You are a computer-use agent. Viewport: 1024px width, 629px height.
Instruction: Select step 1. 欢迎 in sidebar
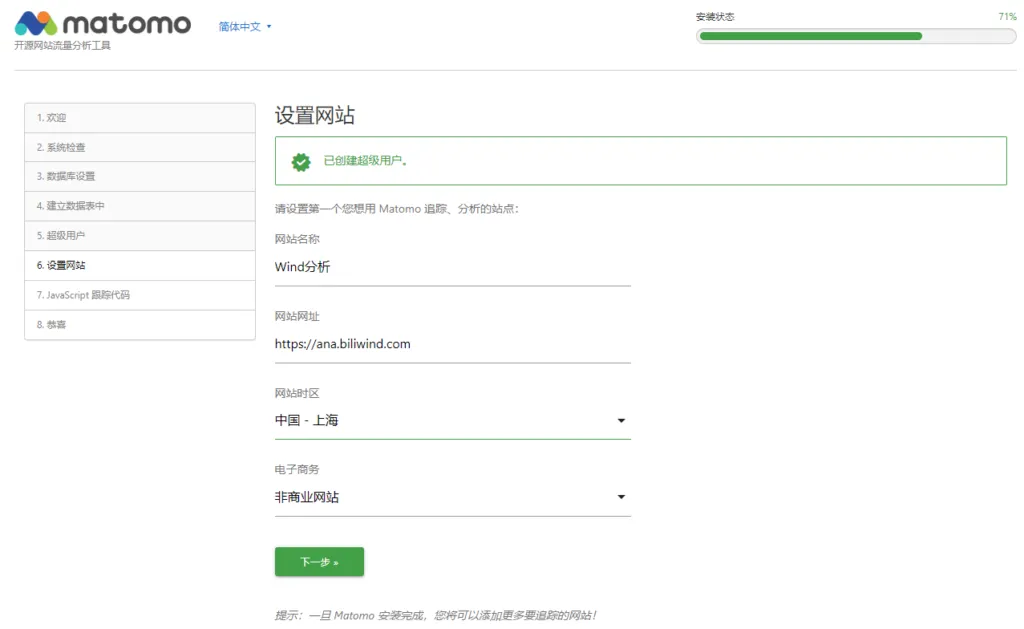coord(139,118)
